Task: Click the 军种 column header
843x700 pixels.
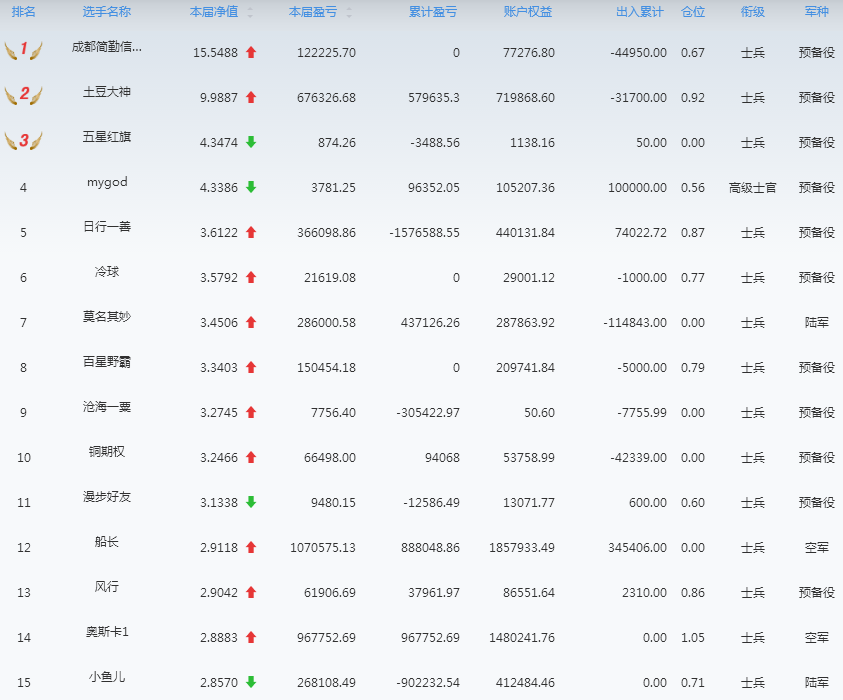Action: (x=817, y=12)
